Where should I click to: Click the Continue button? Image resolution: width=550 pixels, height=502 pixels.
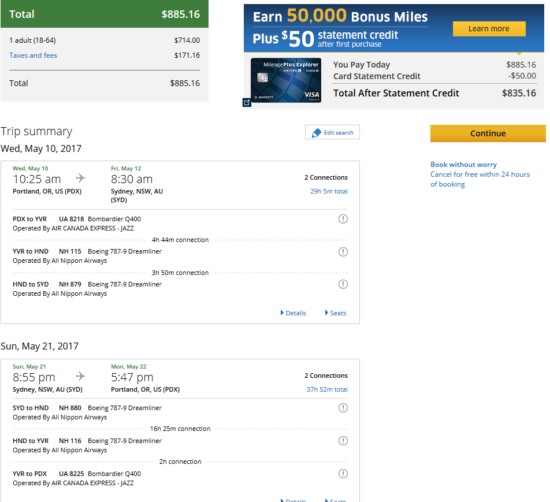[x=488, y=133]
